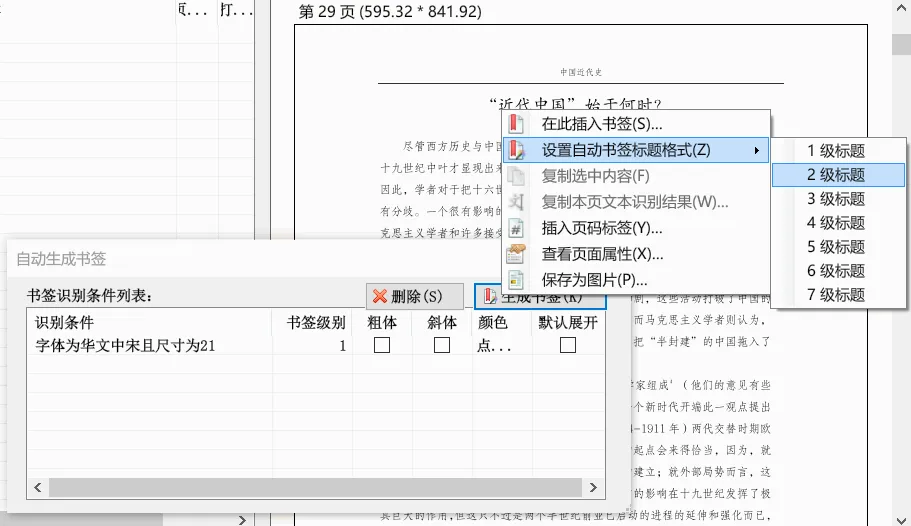Choose 复制本页文本识别结果(W)... menu entry
This screenshot has width=911, height=526.
[636, 202]
